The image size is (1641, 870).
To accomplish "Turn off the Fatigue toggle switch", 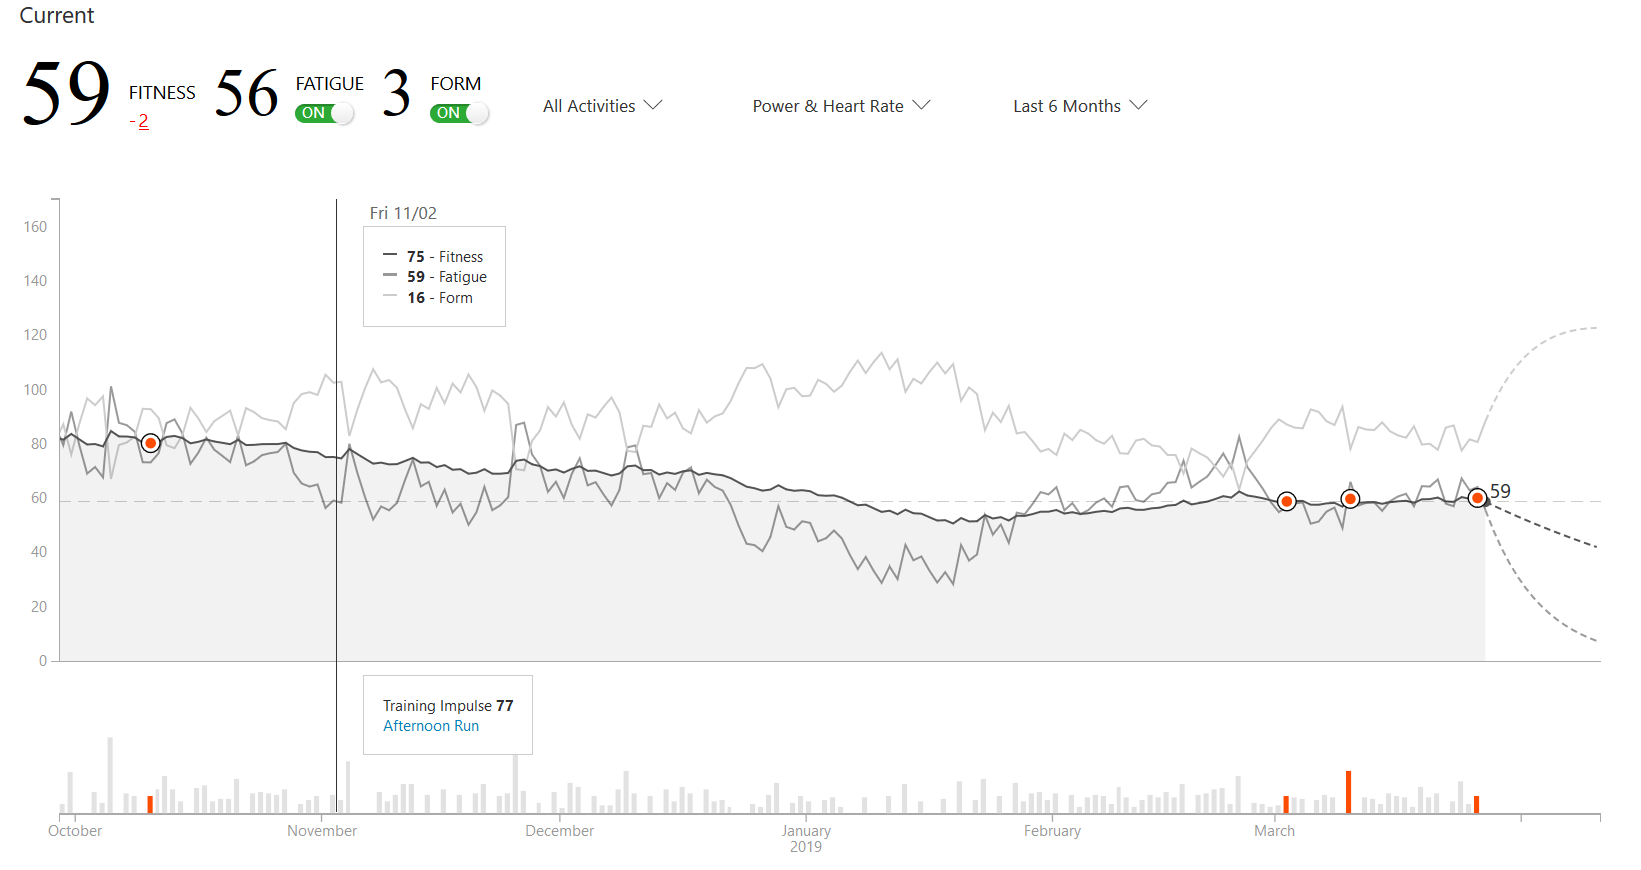I will pyautogui.click(x=325, y=113).
